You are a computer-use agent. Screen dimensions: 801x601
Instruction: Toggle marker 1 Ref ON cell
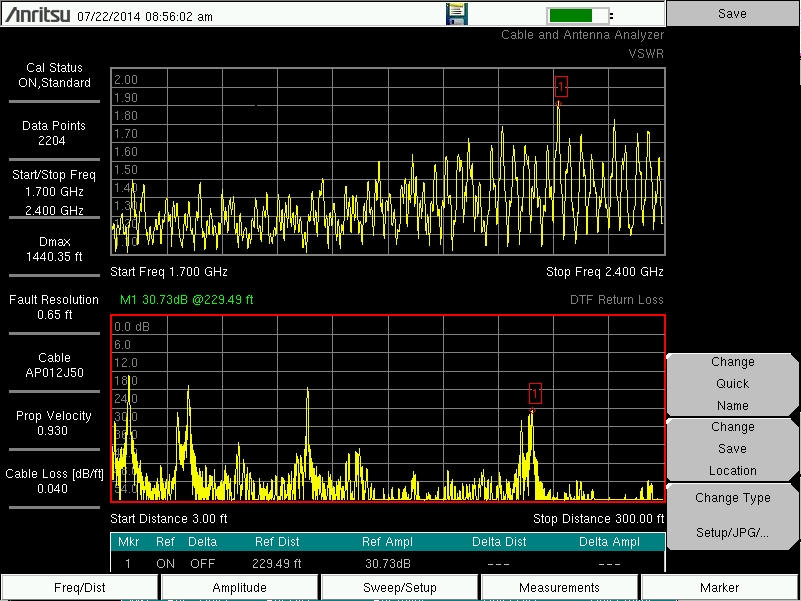click(165, 564)
